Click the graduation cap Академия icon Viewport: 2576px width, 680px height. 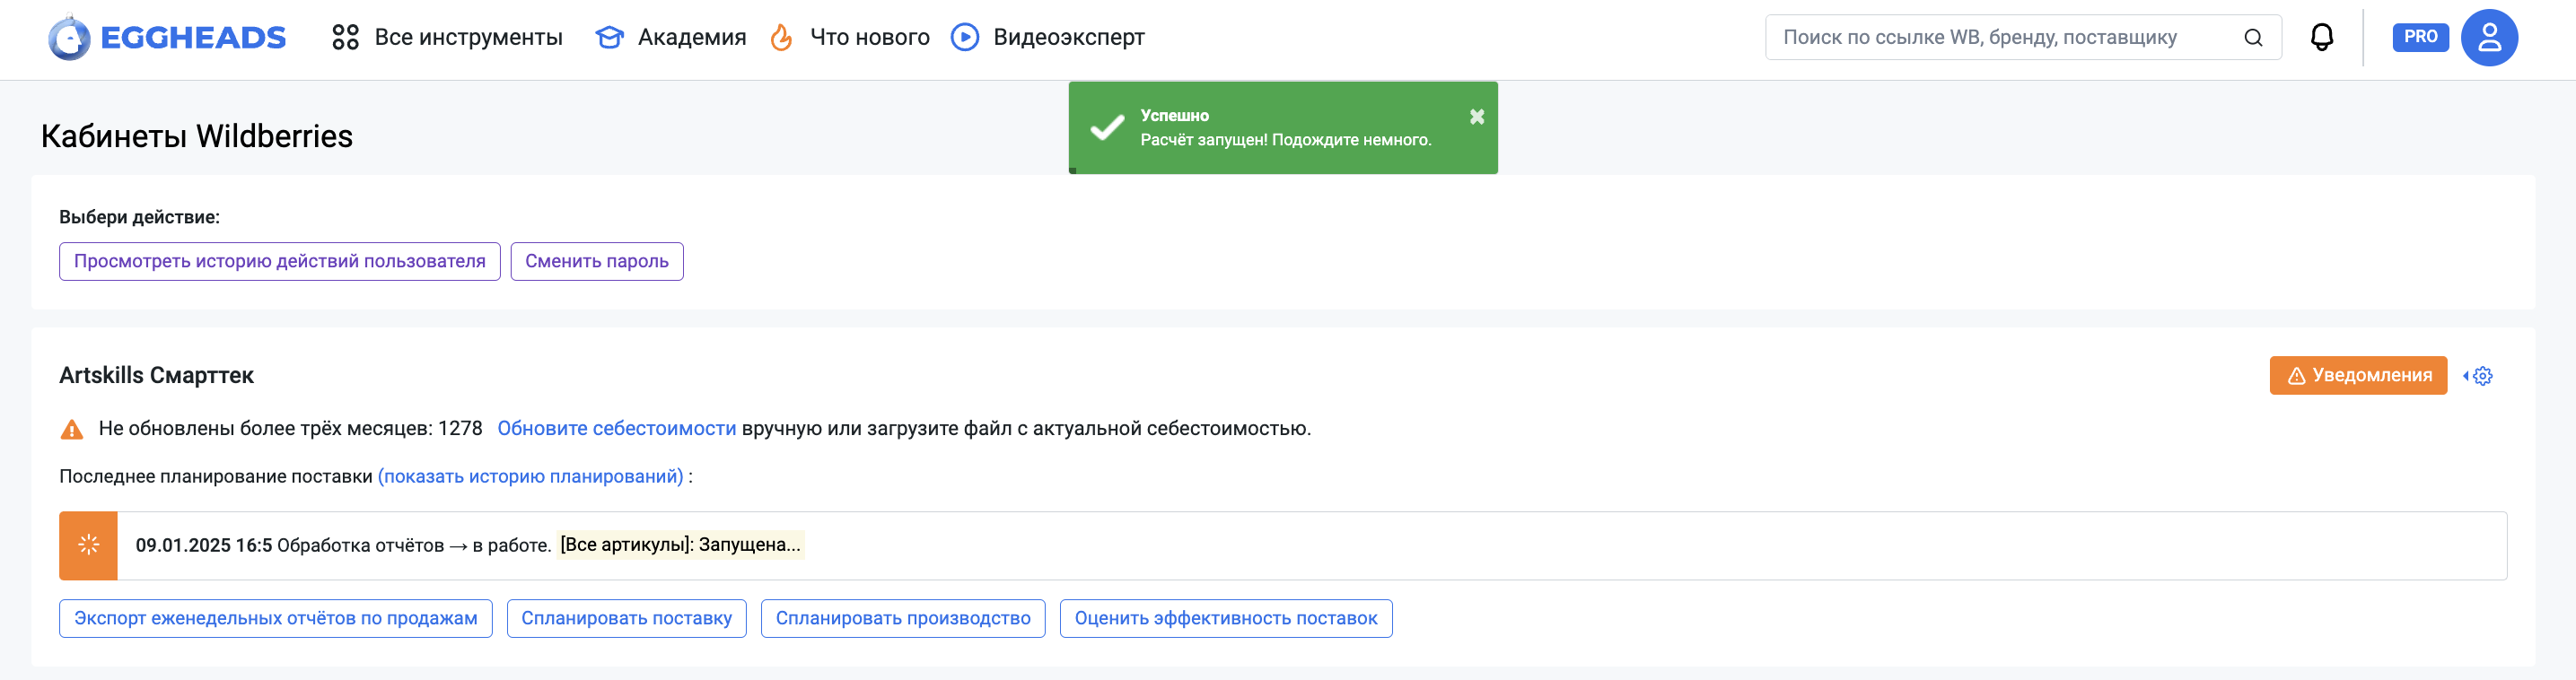609,38
